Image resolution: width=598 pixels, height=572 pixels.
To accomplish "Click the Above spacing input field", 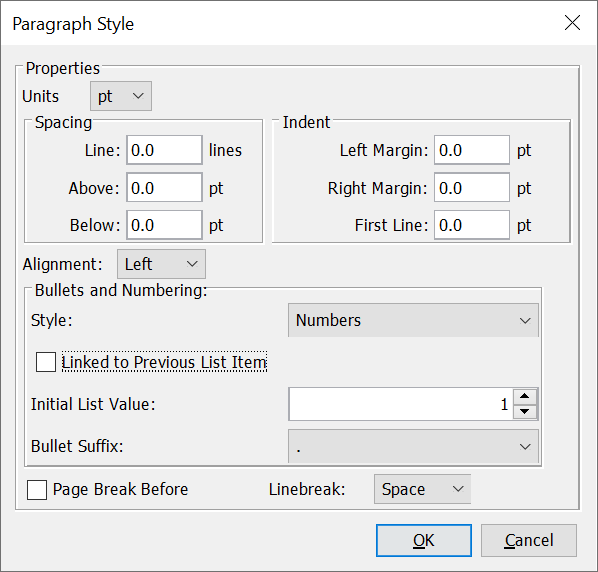I will (x=164, y=187).
